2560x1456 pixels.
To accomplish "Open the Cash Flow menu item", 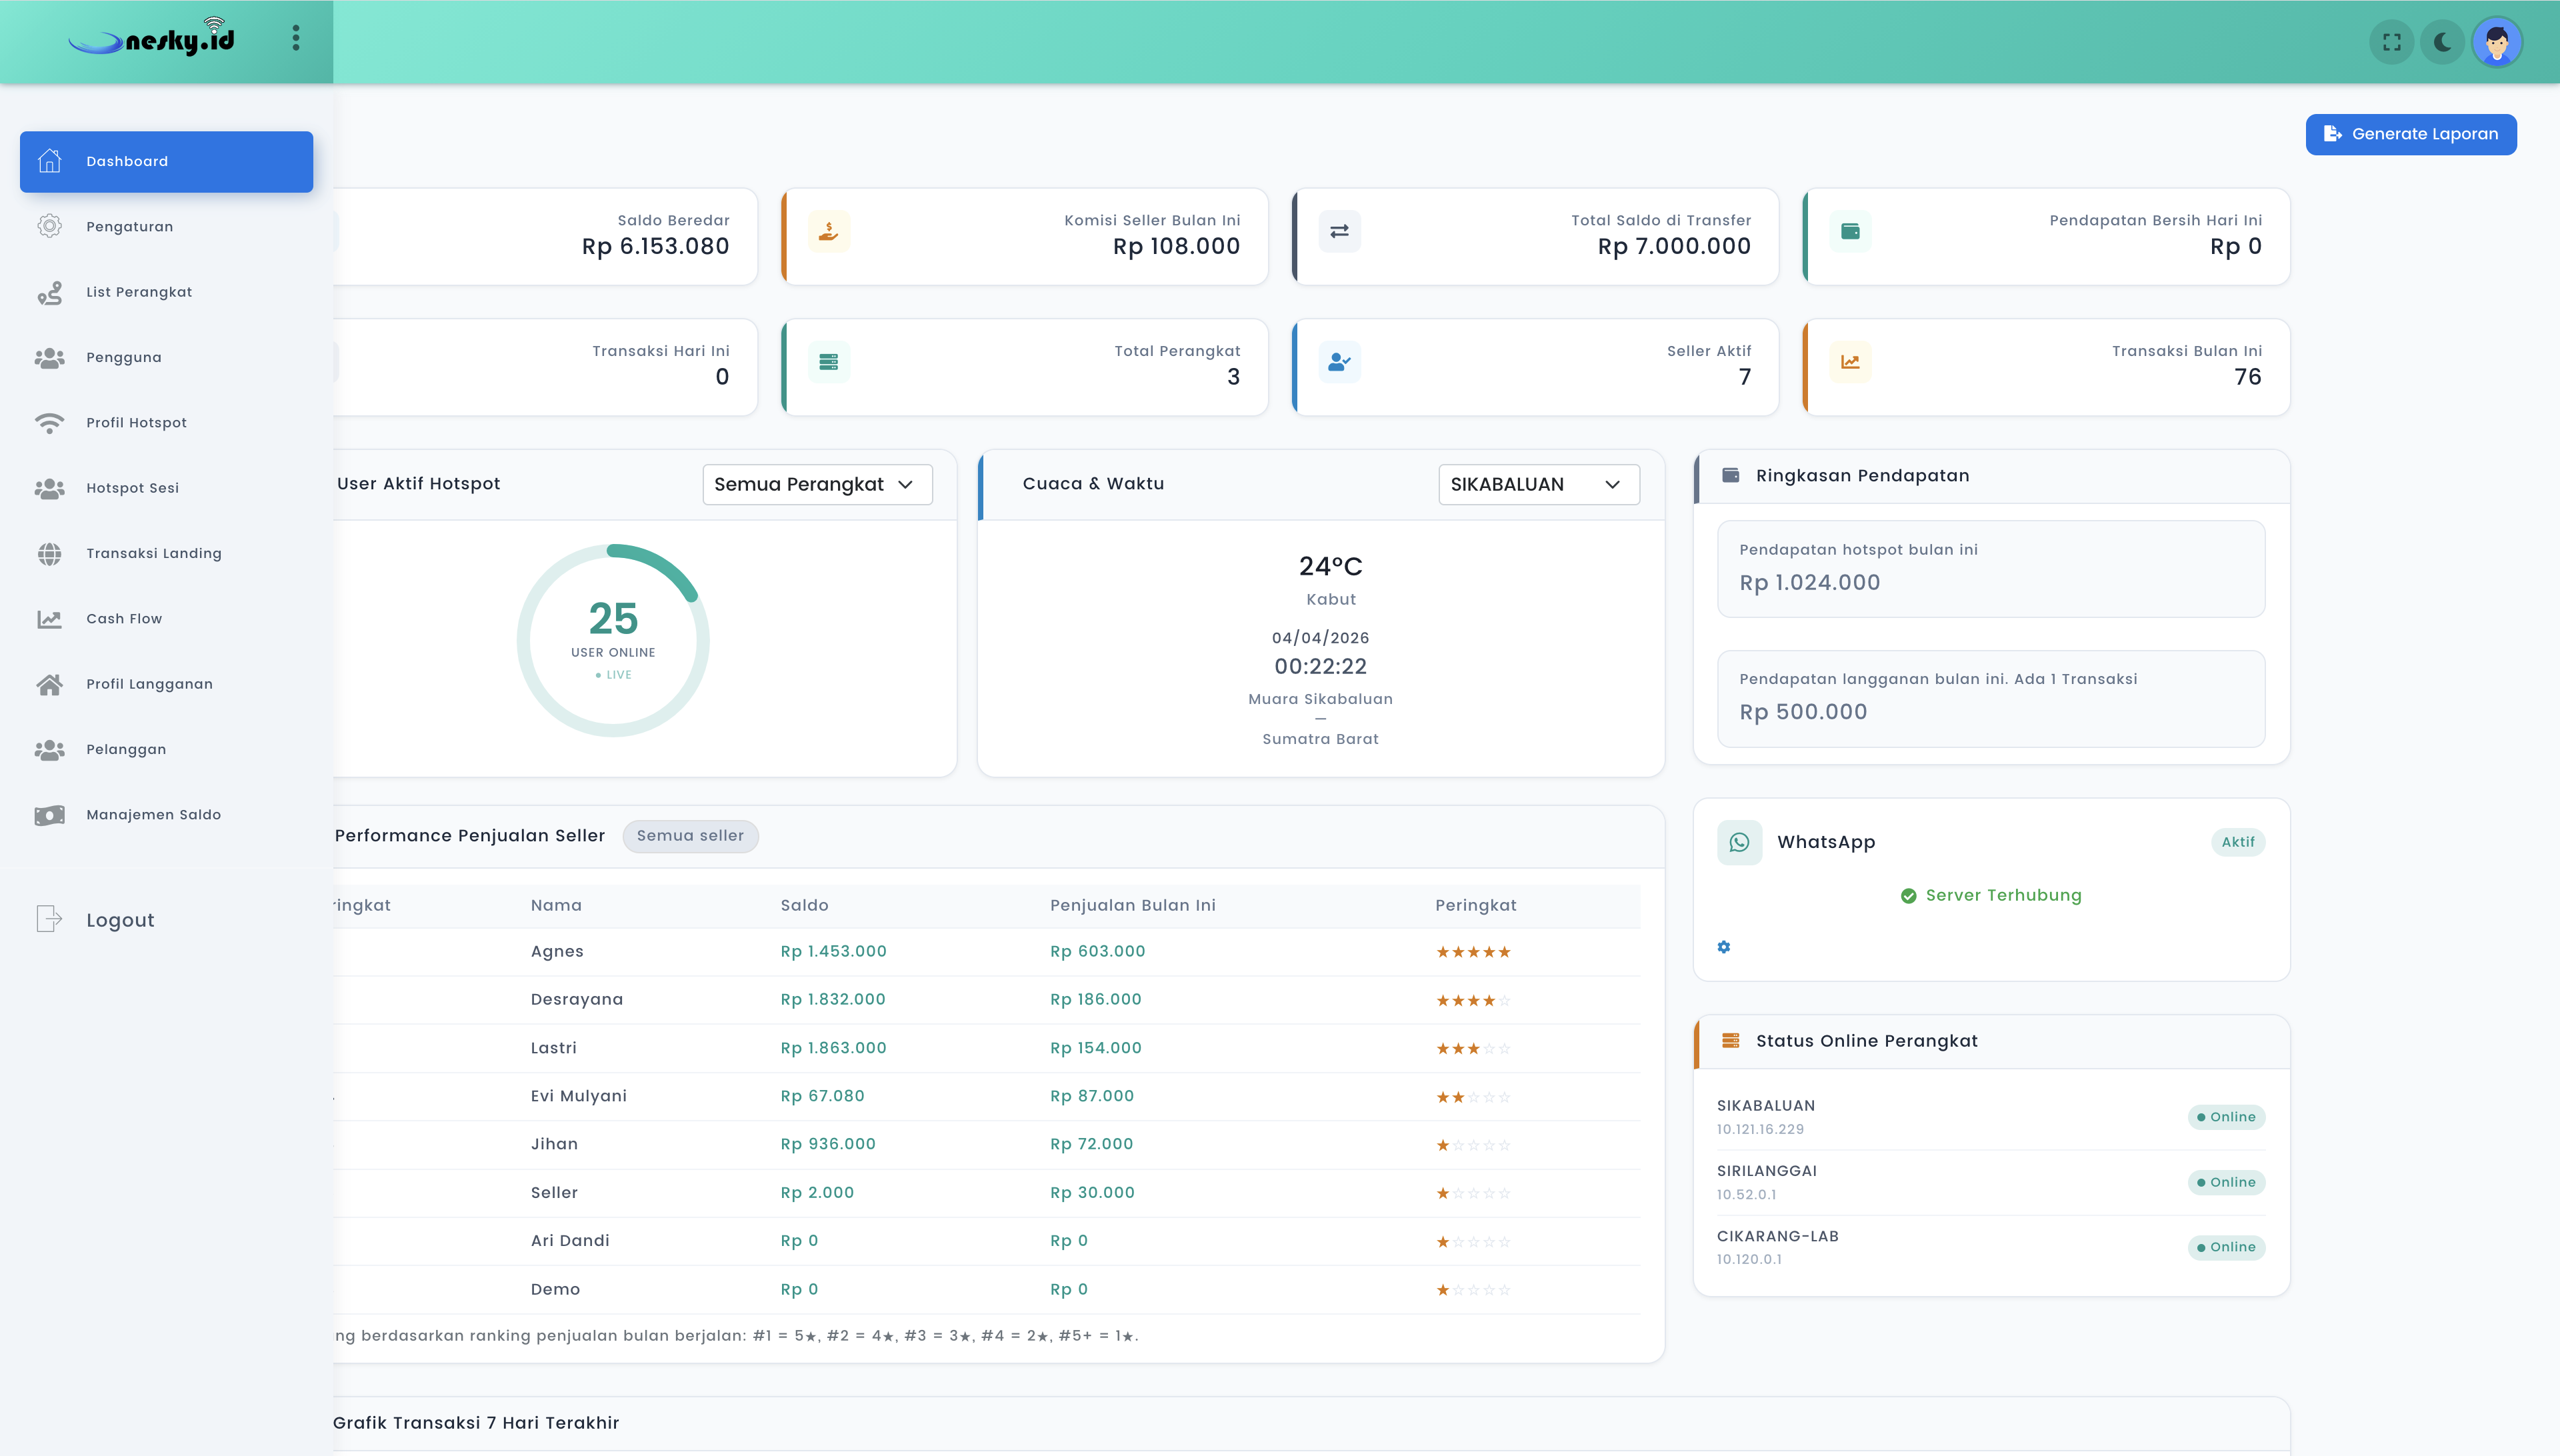I will pos(124,619).
